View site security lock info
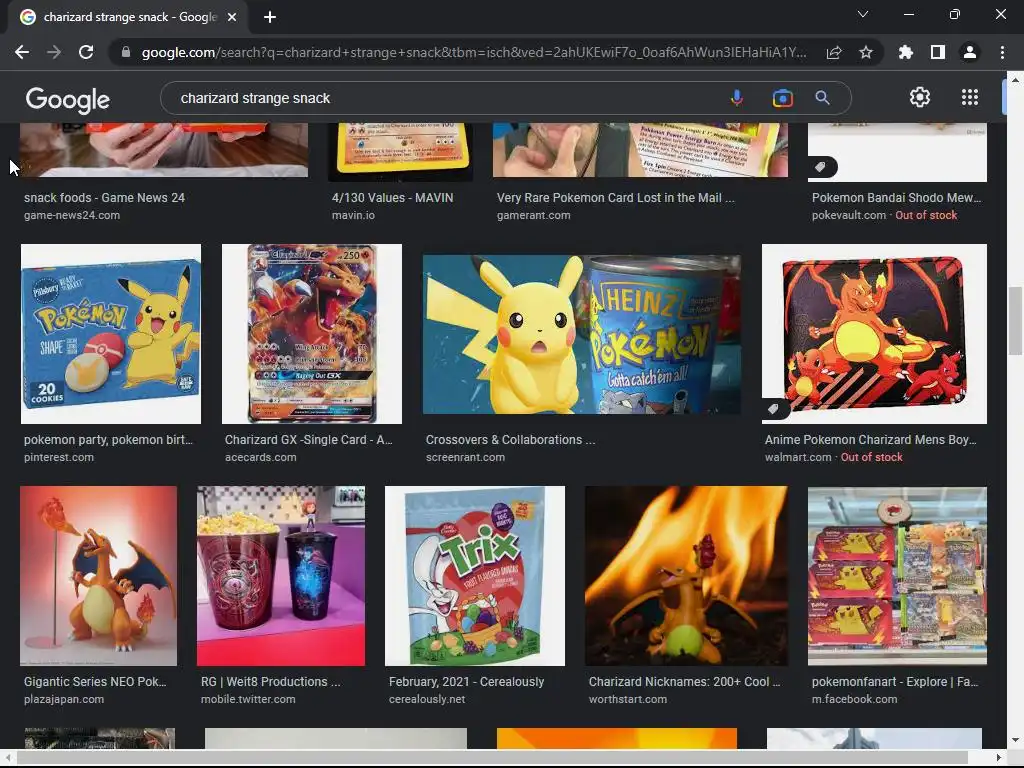Screen dimensions: 1024x768 [x=126, y=52]
